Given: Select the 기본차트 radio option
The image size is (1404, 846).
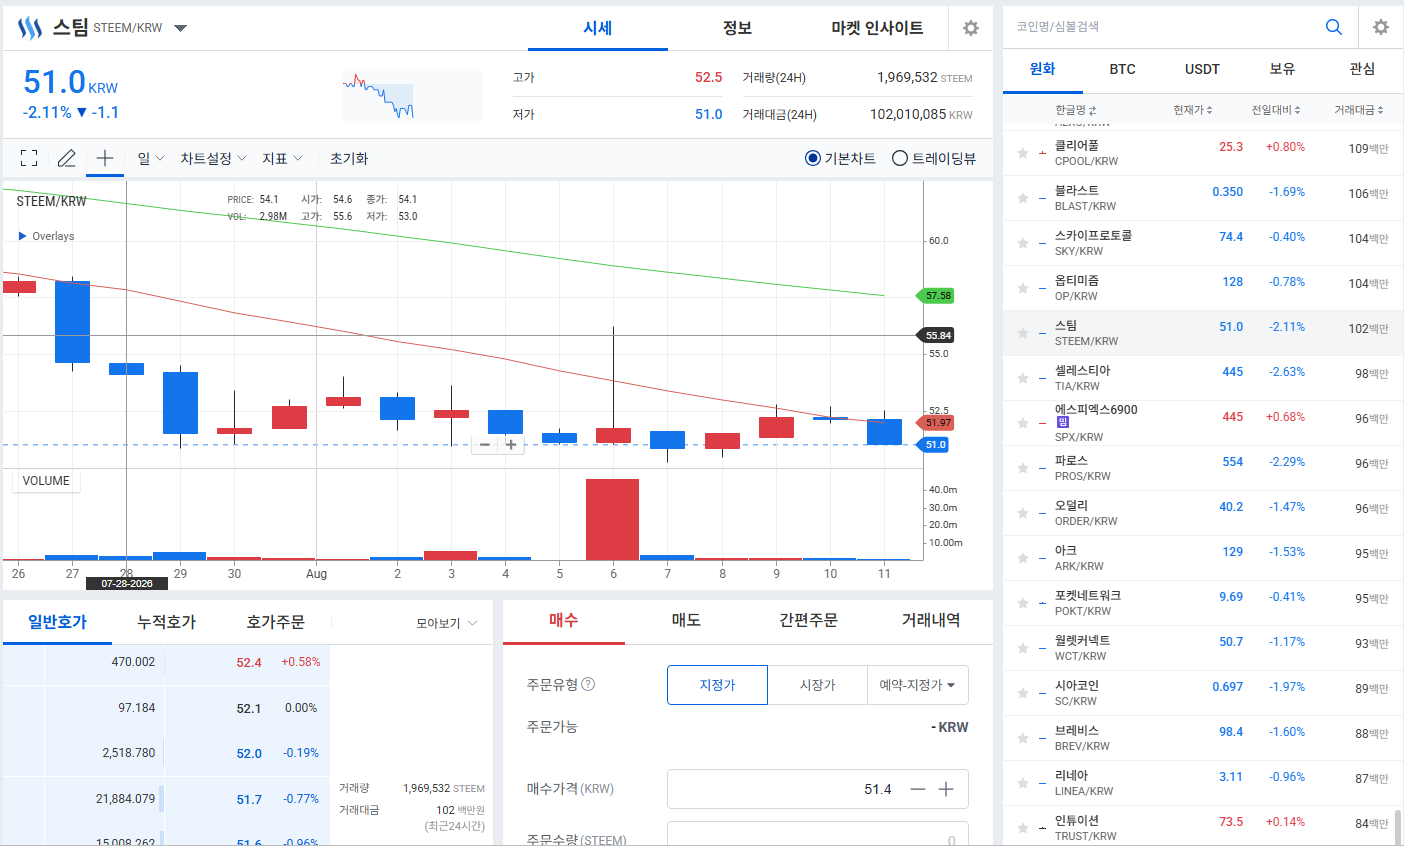Looking at the screenshot, I should [840, 158].
